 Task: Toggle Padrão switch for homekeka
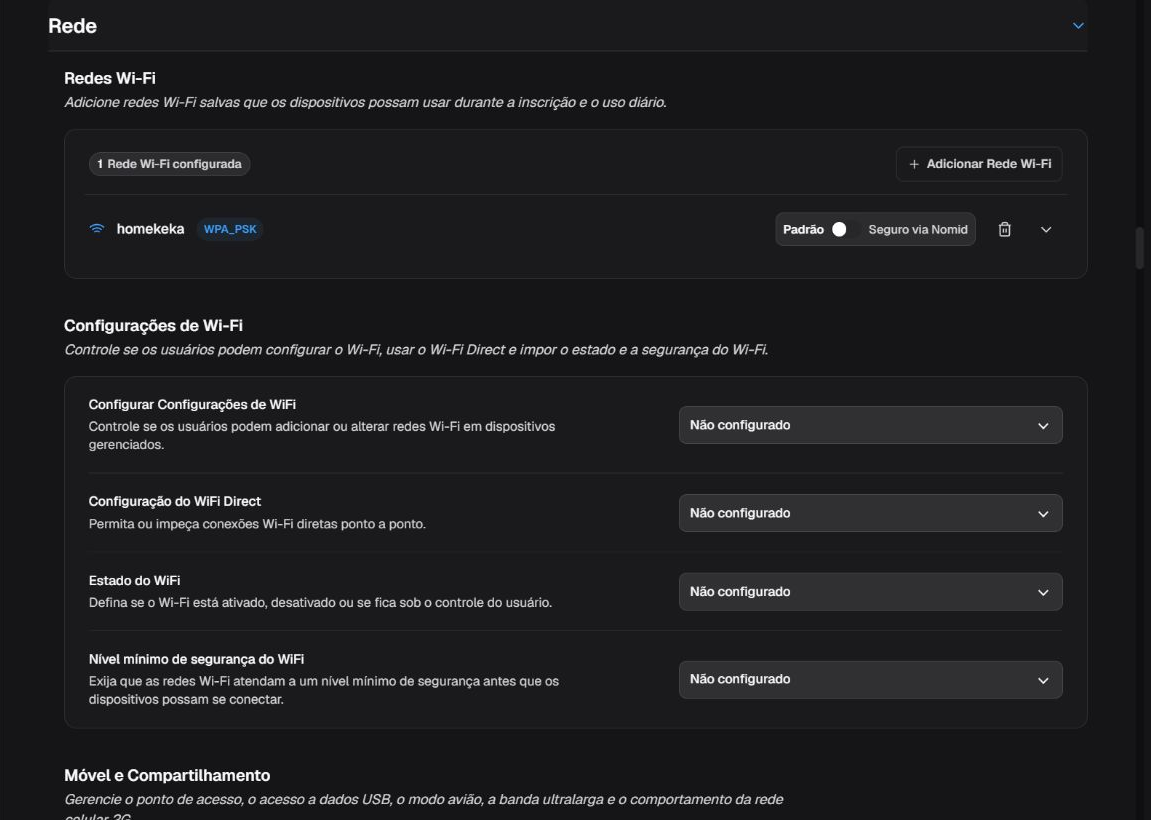(845, 229)
